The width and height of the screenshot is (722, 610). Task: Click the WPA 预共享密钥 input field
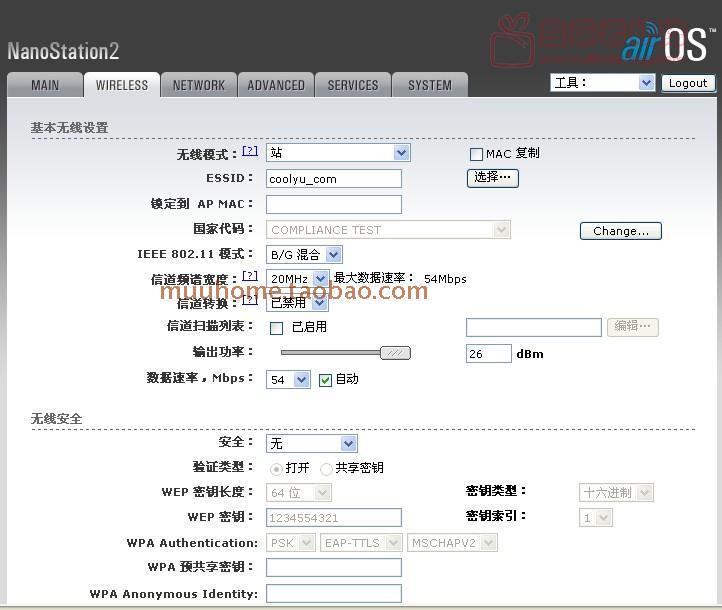[x=334, y=568]
